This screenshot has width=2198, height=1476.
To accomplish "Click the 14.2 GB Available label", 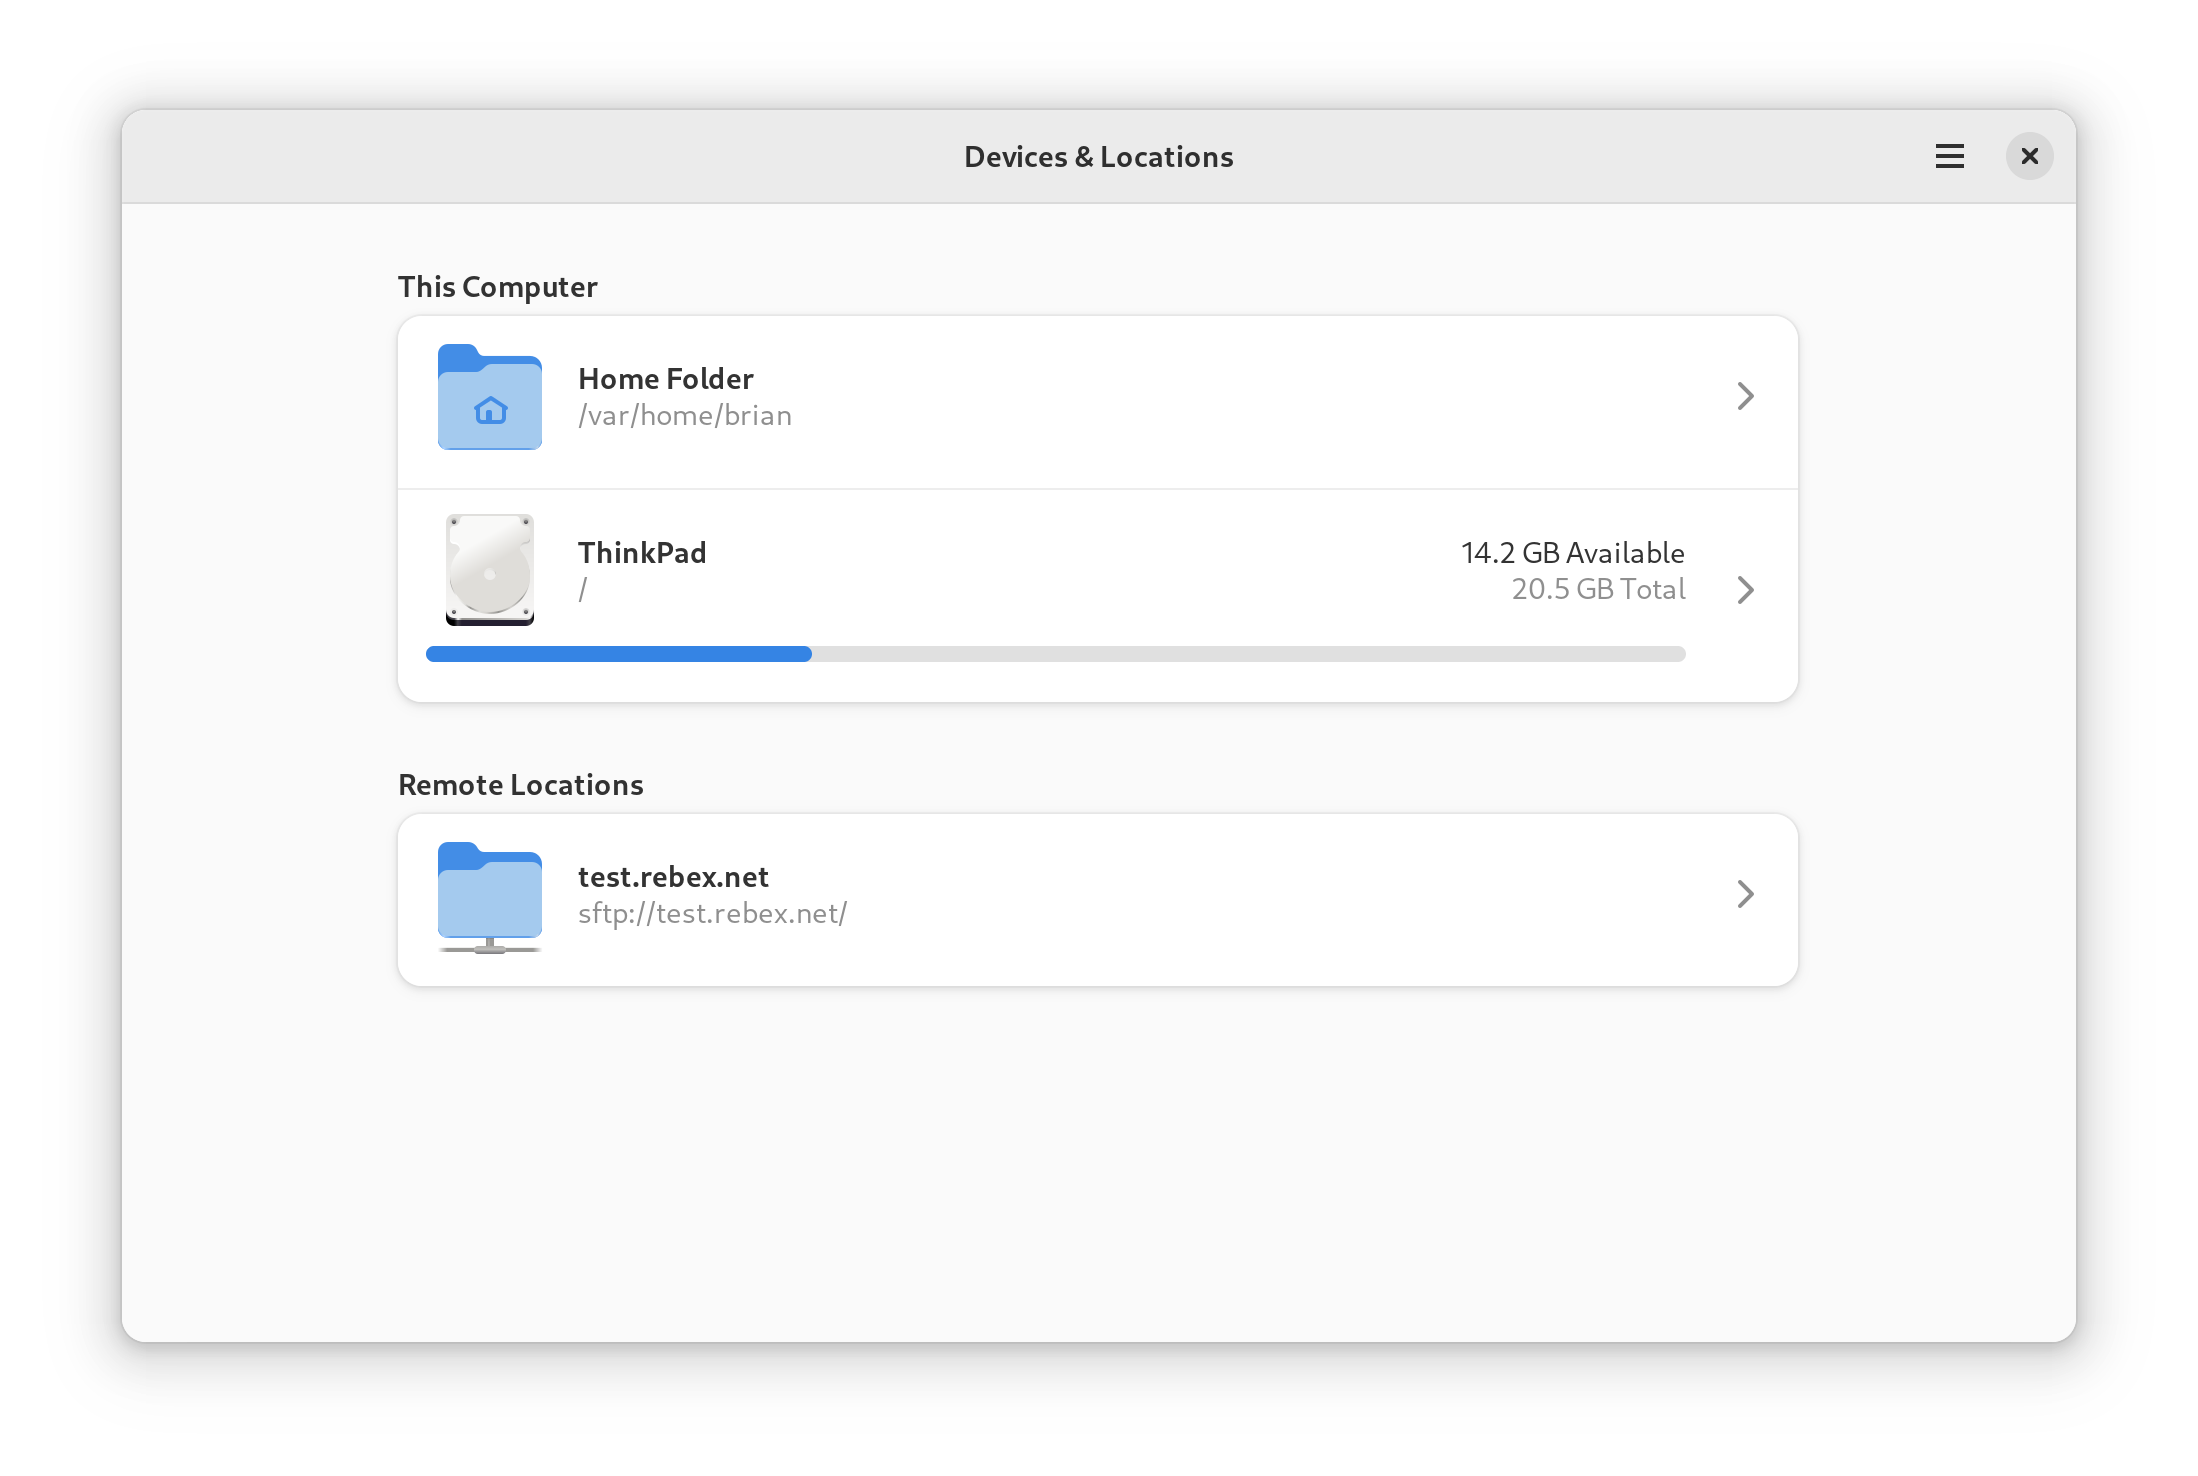I will pos(1571,552).
